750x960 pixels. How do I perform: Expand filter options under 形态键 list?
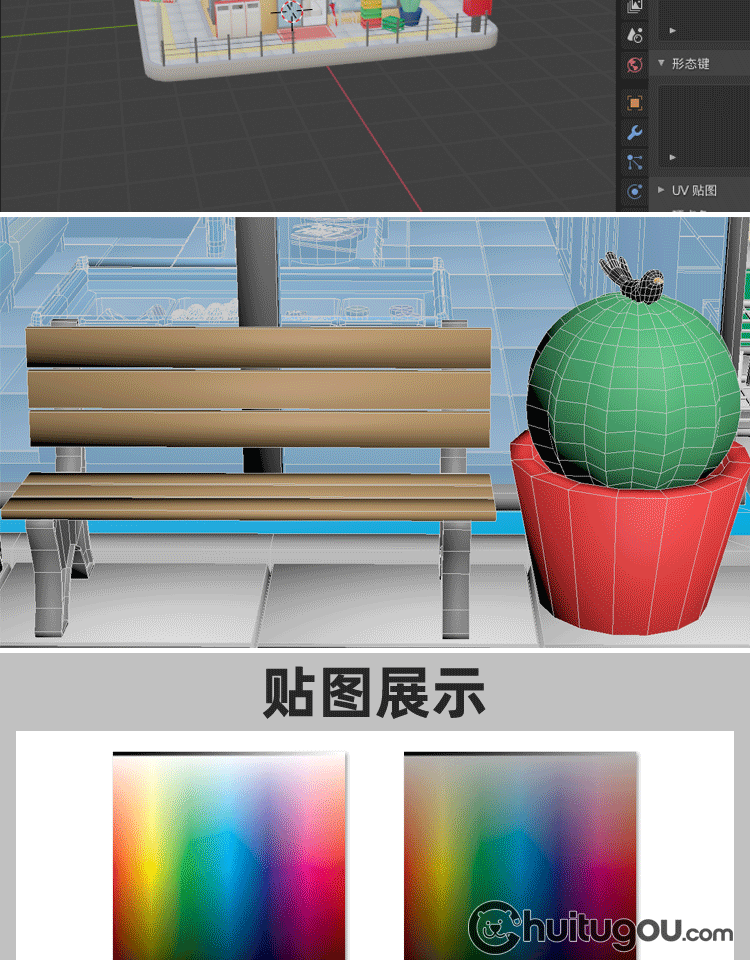pos(673,157)
